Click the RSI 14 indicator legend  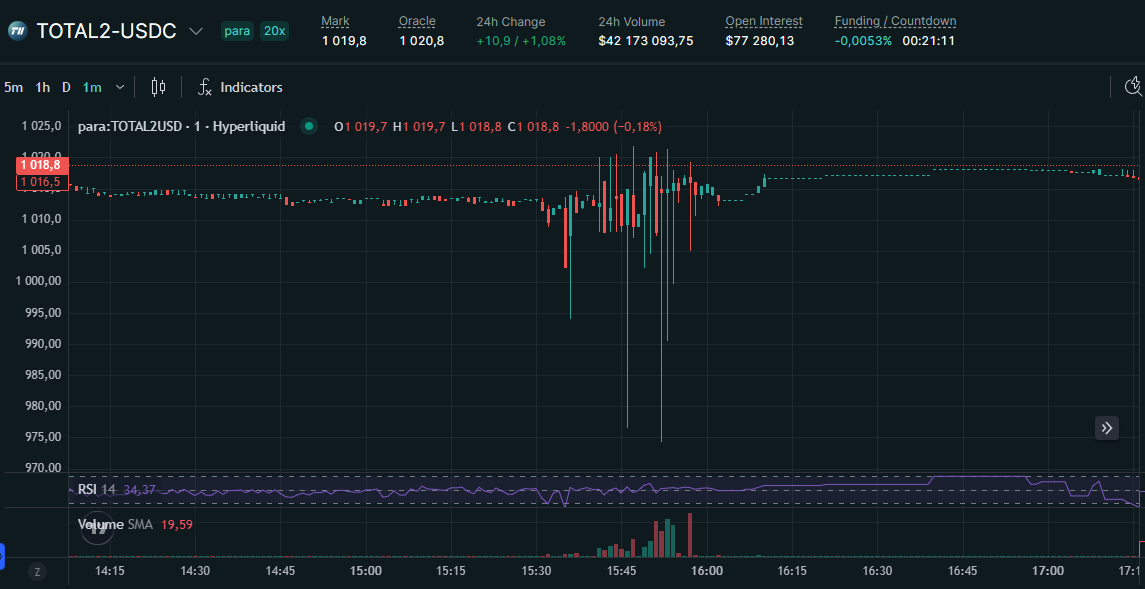point(96,490)
